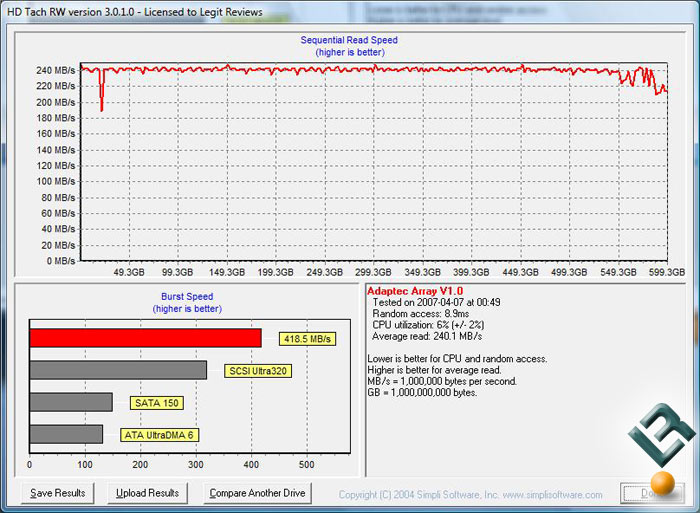Click the Adaptec Array V1.0 heading

click(x=415, y=291)
